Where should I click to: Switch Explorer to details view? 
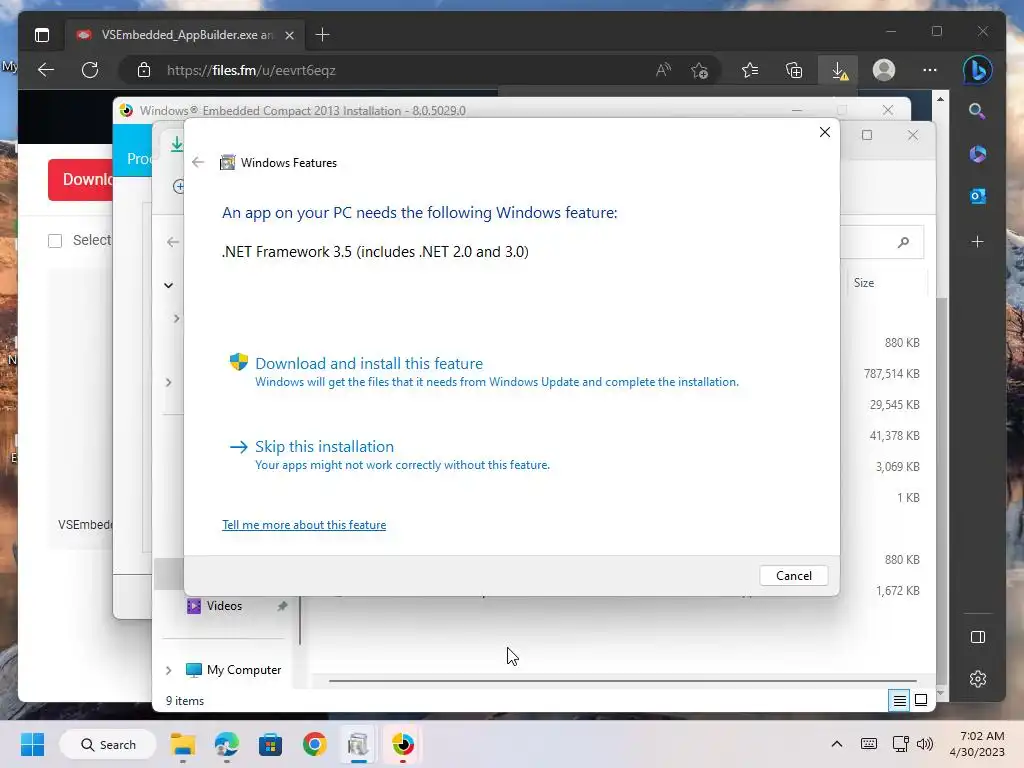pos(899,701)
